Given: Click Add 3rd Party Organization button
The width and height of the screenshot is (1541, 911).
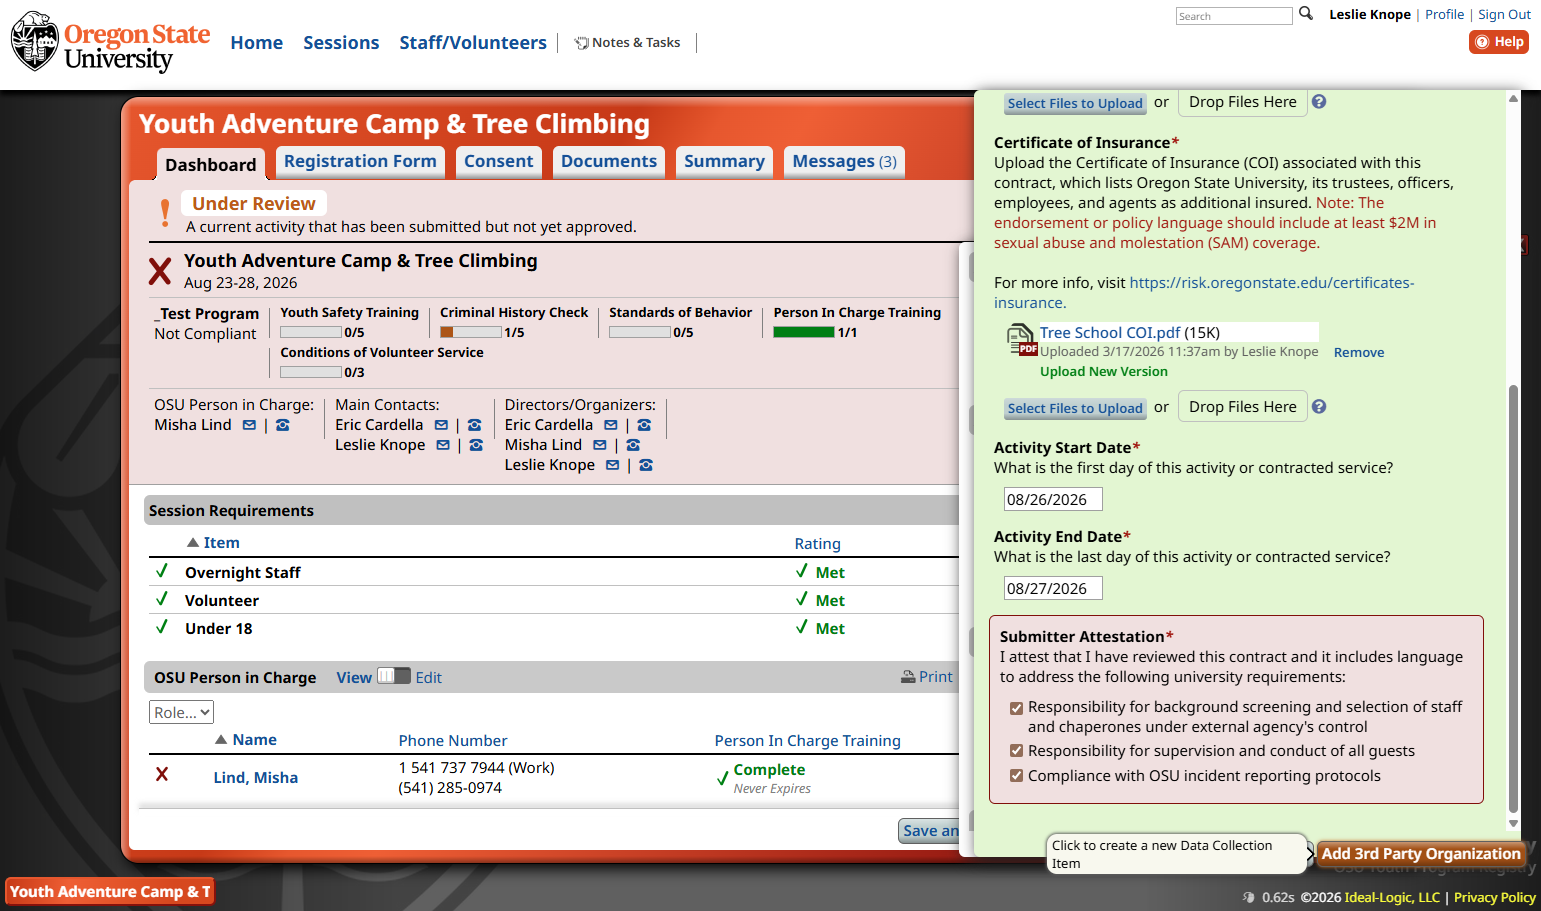Looking at the screenshot, I should click(x=1421, y=854).
